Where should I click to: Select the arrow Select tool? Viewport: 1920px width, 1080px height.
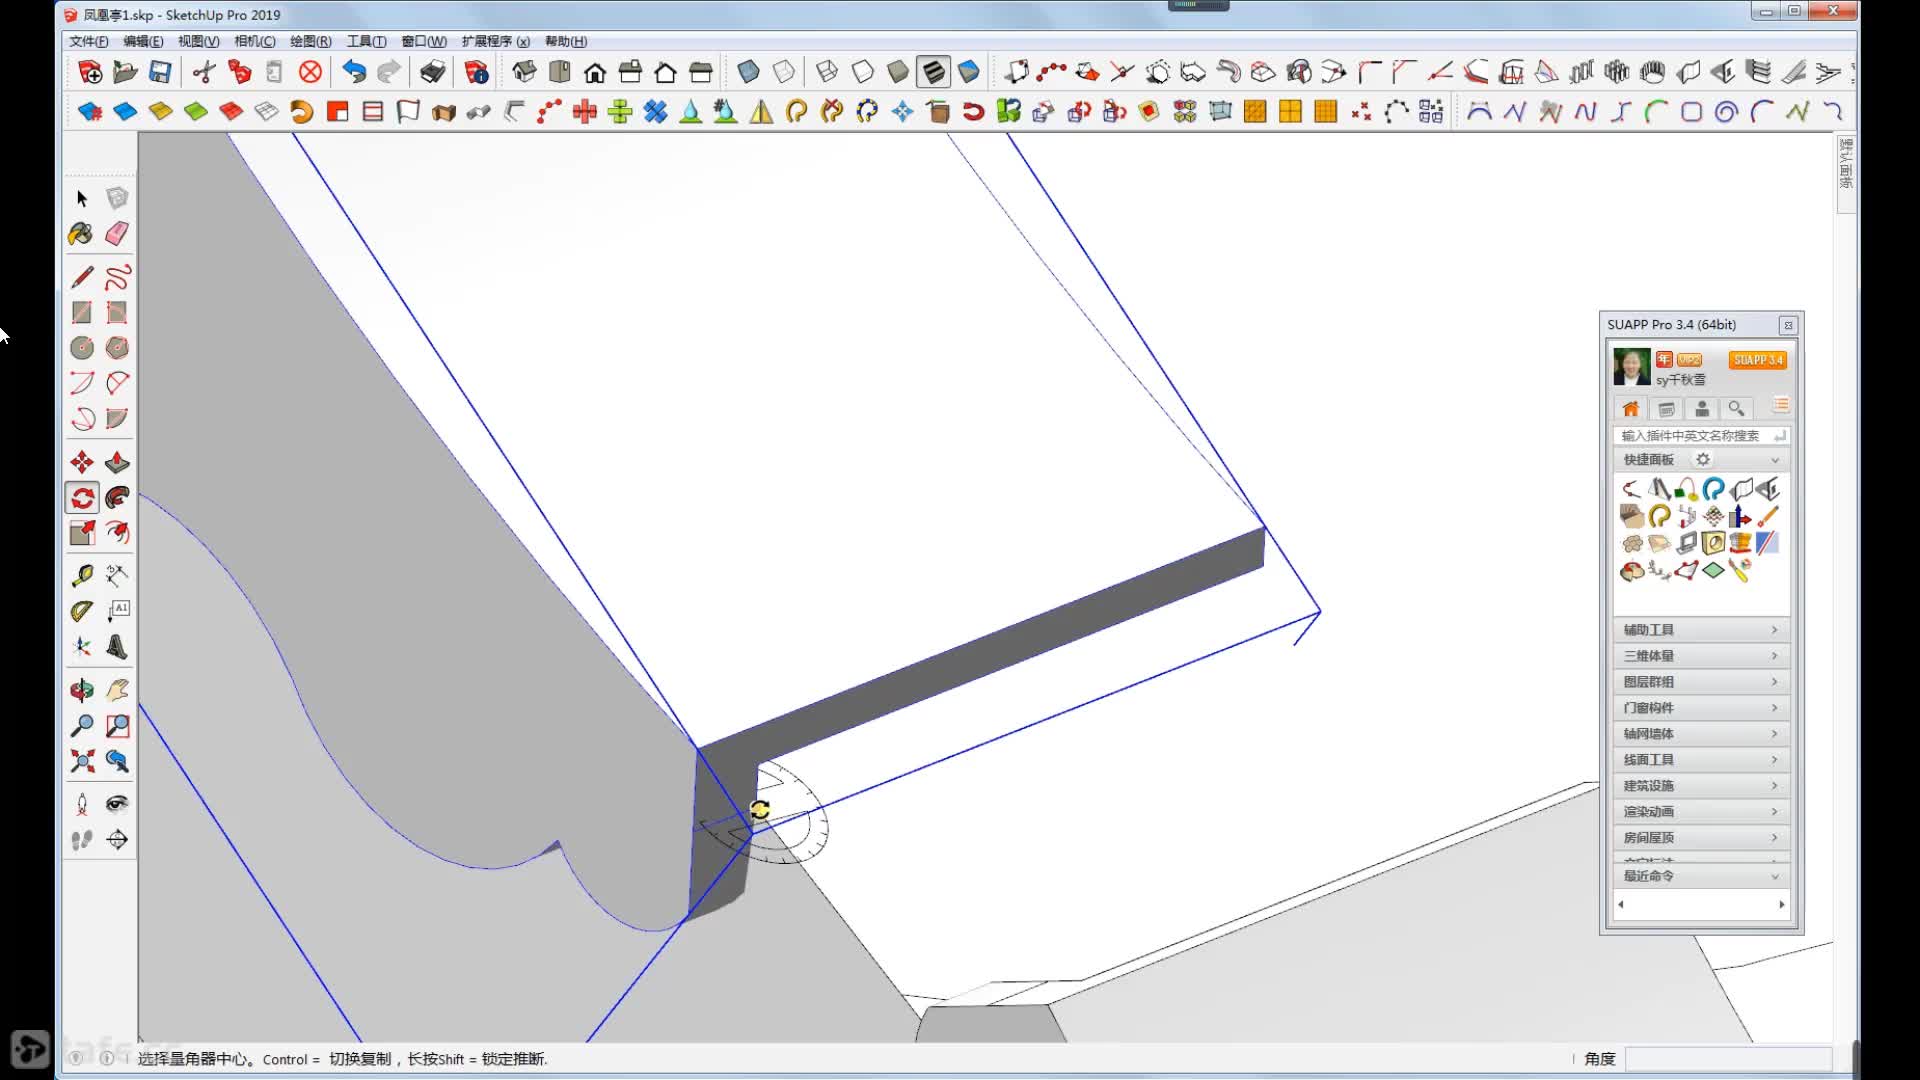tap(82, 198)
